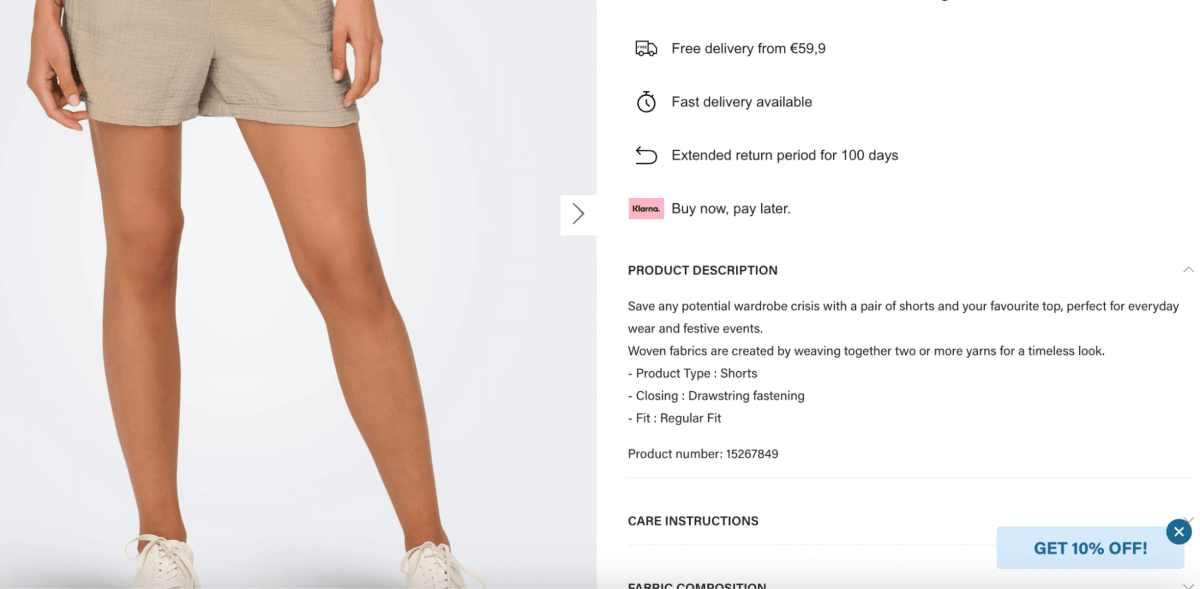This screenshot has width=1200, height=589.
Task: Click the Product Description heading
Action: pyautogui.click(x=702, y=270)
